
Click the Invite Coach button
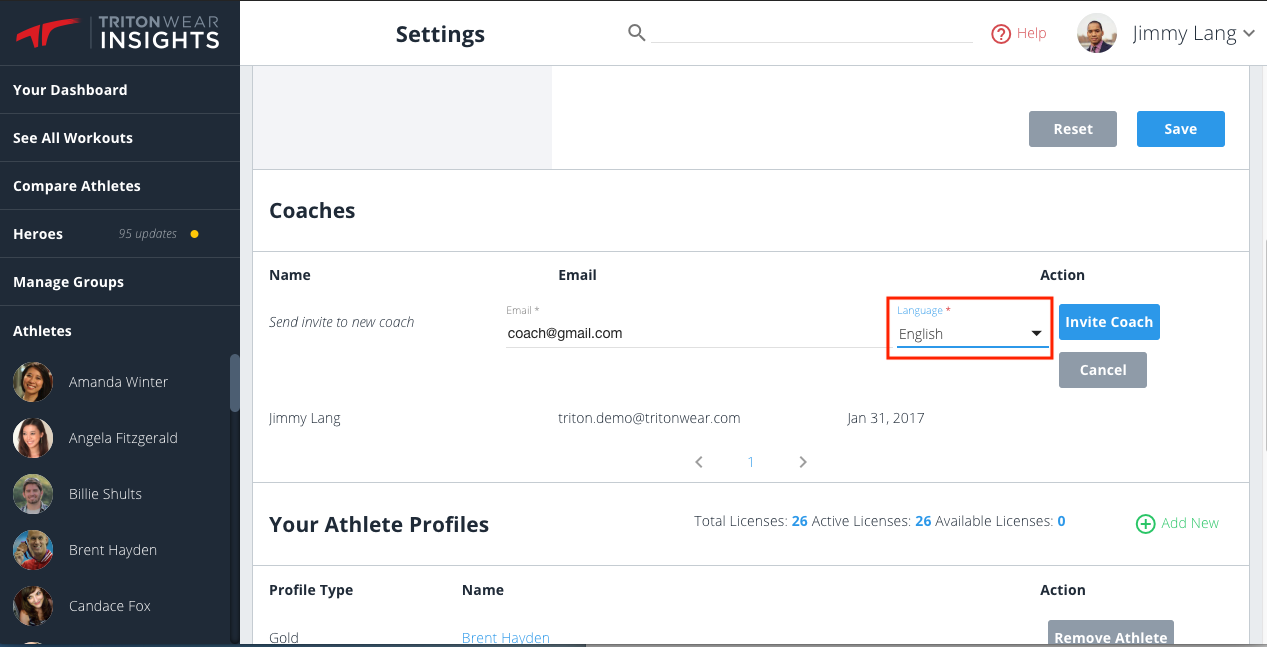1109,322
